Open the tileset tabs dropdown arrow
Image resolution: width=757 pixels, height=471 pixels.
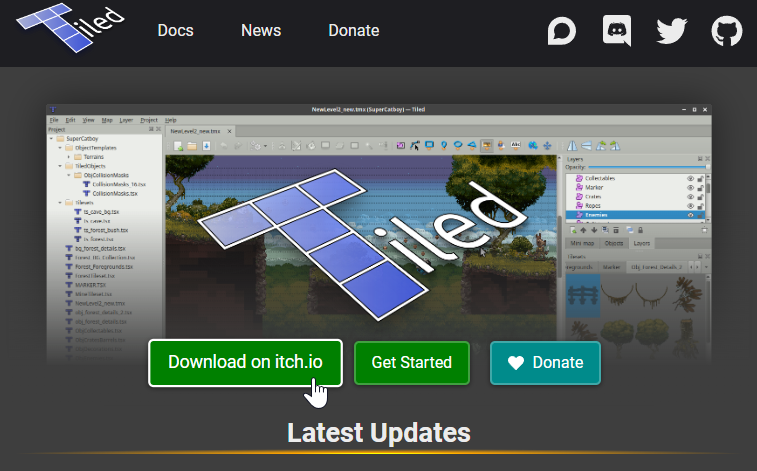(x=706, y=267)
